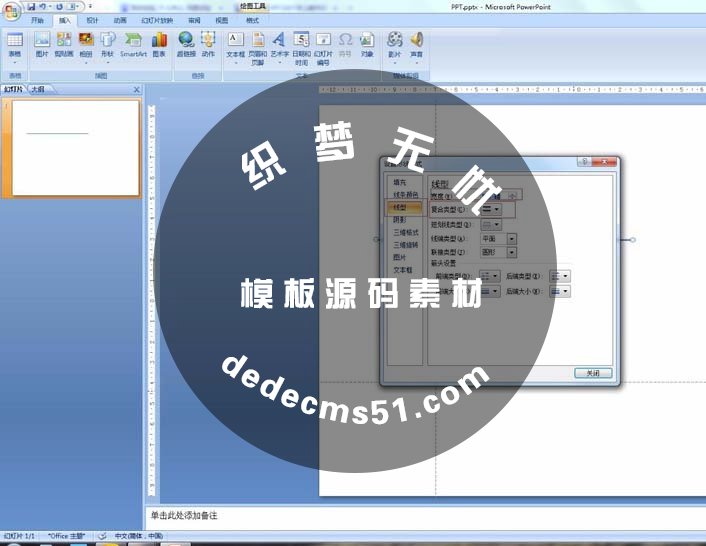The height and width of the screenshot is (546, 706).
Task: Open the 线端类型 (Cap type) combo box
Action: [512, 239]
